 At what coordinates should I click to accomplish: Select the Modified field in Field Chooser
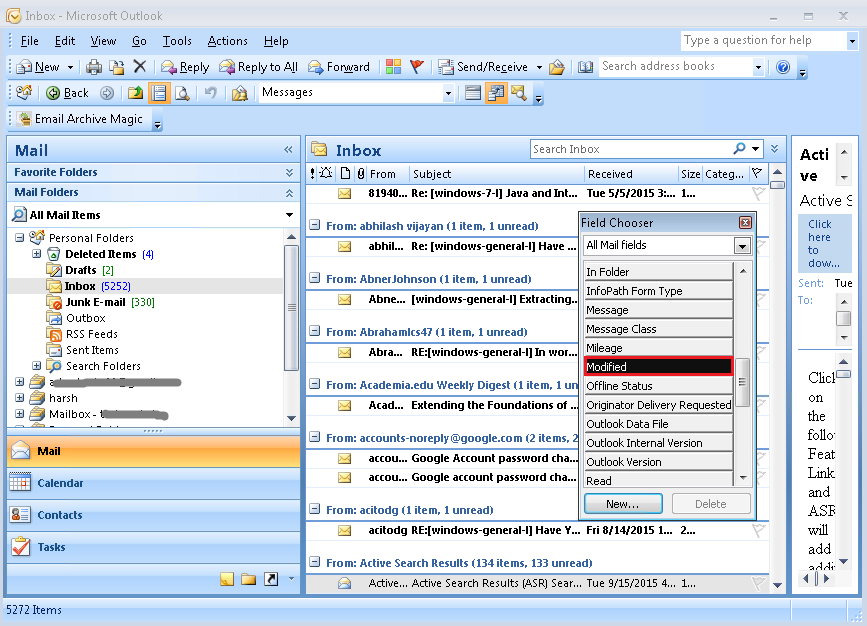pos(659,367)
